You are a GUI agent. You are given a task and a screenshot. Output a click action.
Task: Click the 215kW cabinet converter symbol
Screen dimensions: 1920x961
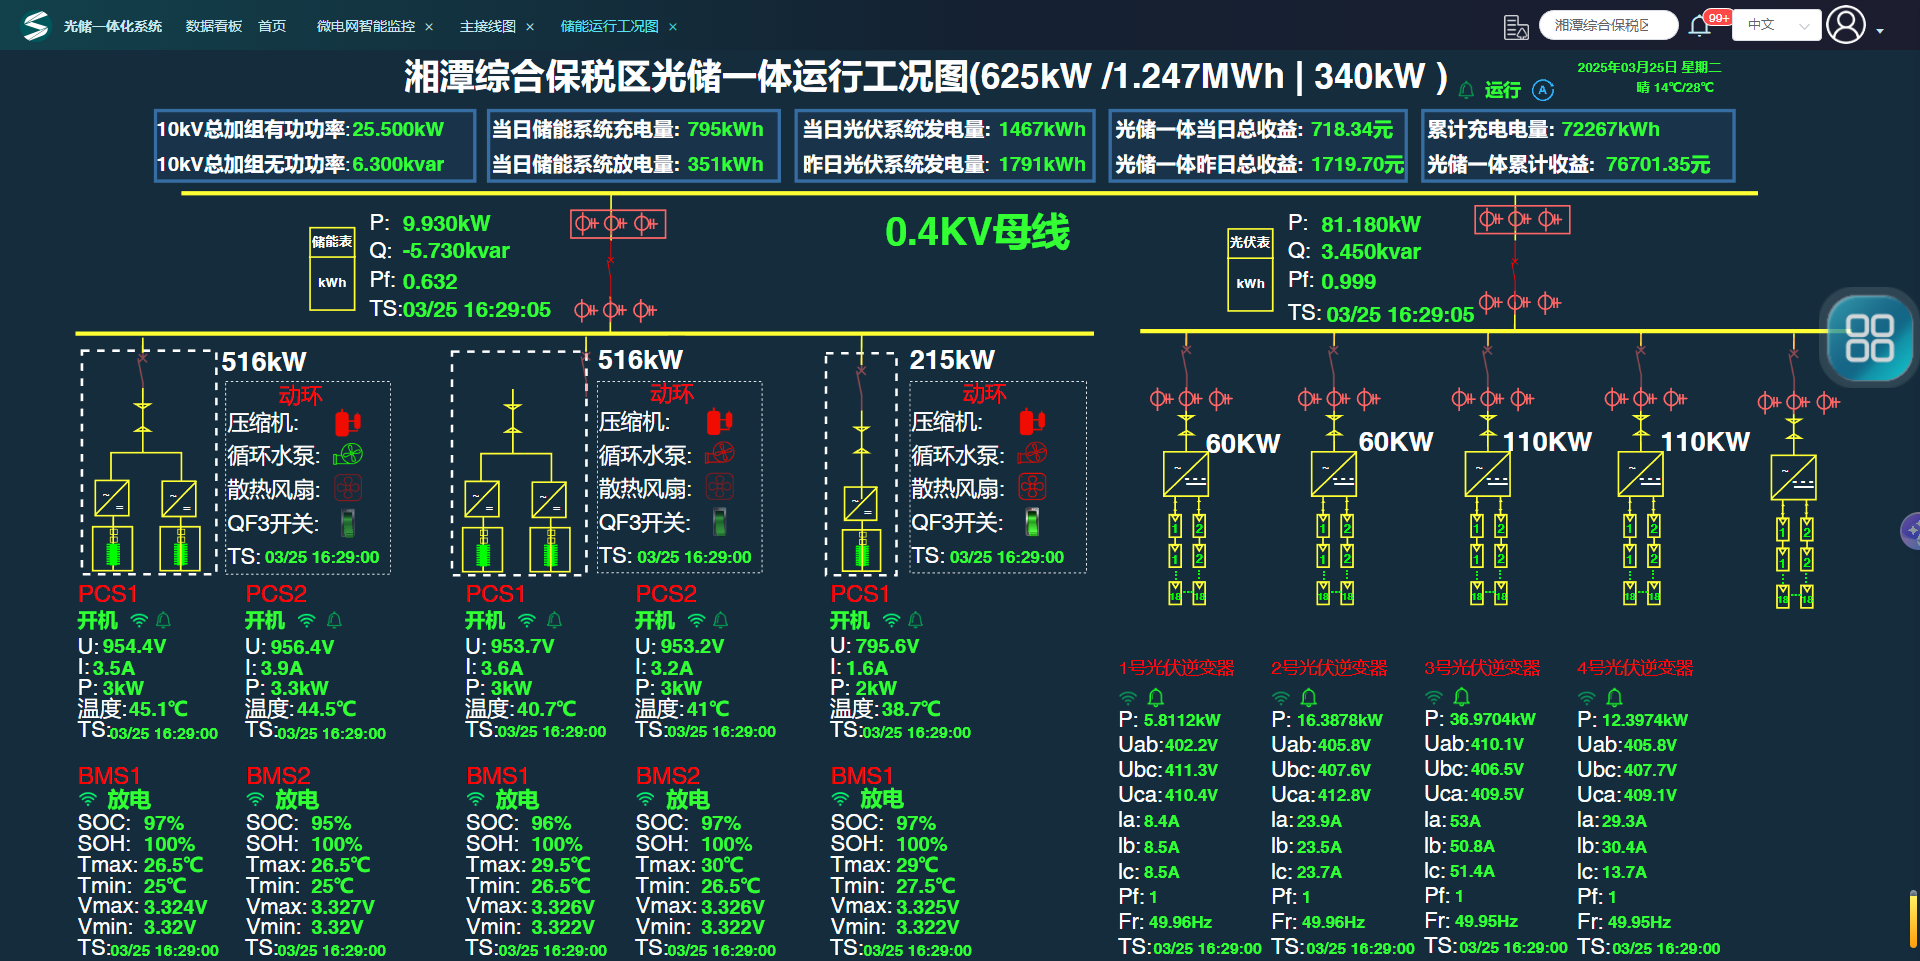tap(861, 503)
